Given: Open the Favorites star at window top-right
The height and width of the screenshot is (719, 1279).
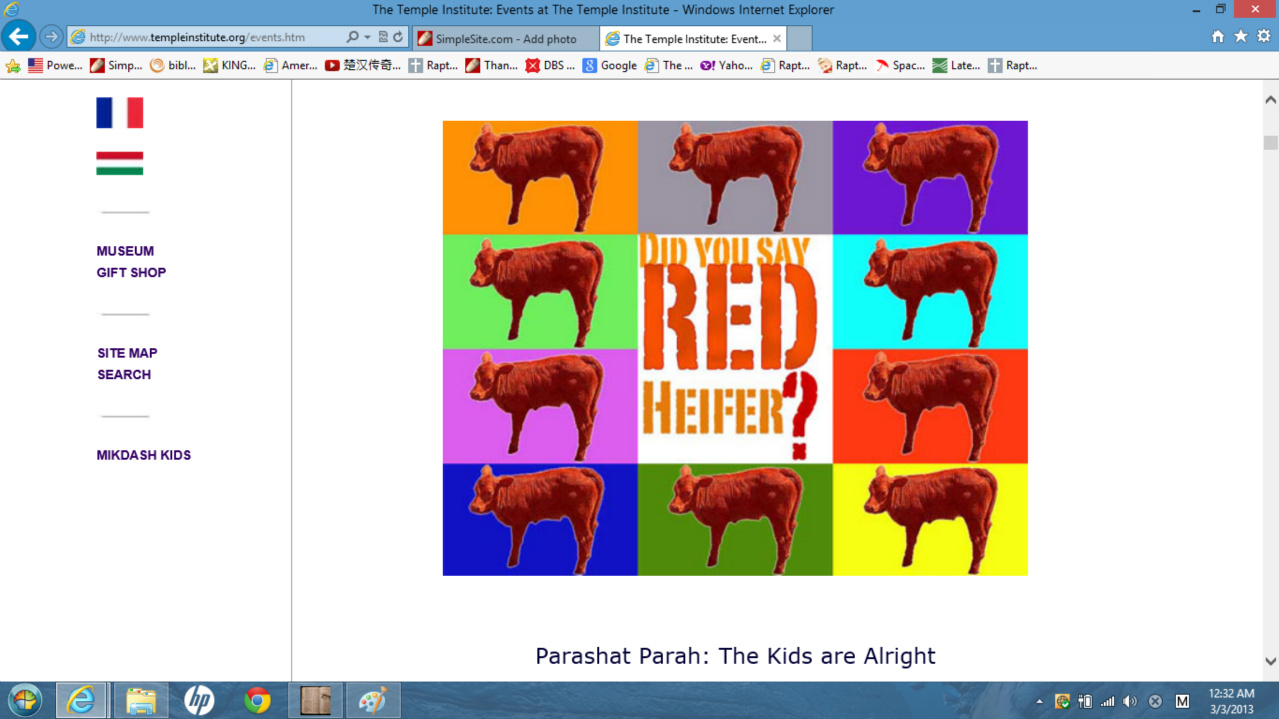Looking at the screenshot, I should (1241, 36).
